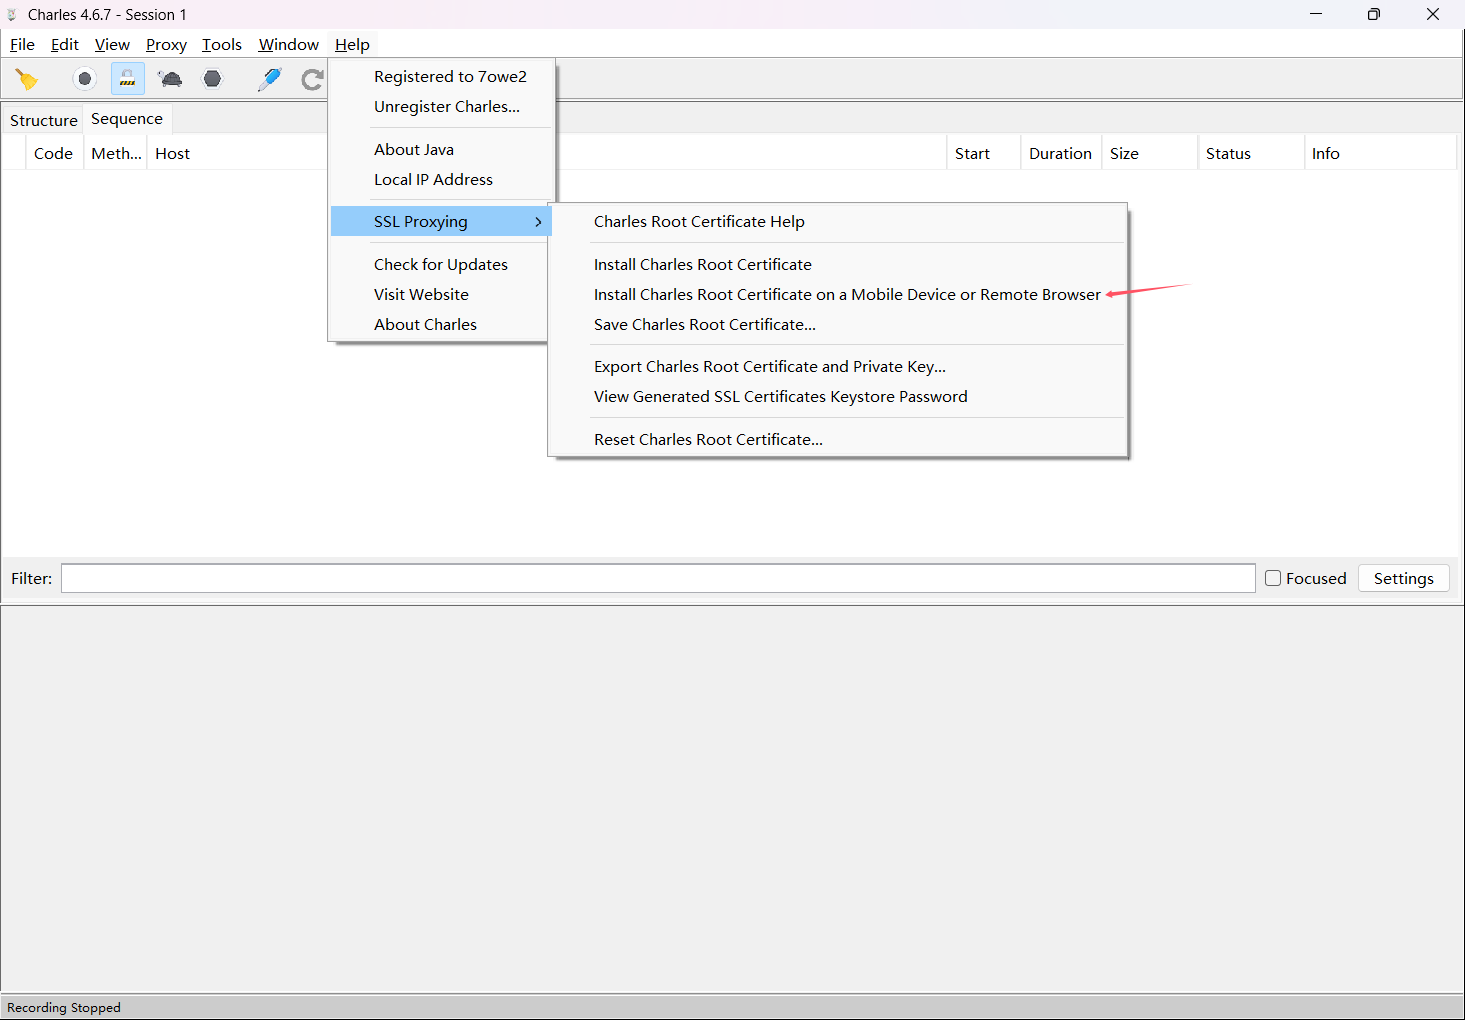Select Check for Updates in Help menu
This screenshot has width=1465, height=1020.
point(440,265)
